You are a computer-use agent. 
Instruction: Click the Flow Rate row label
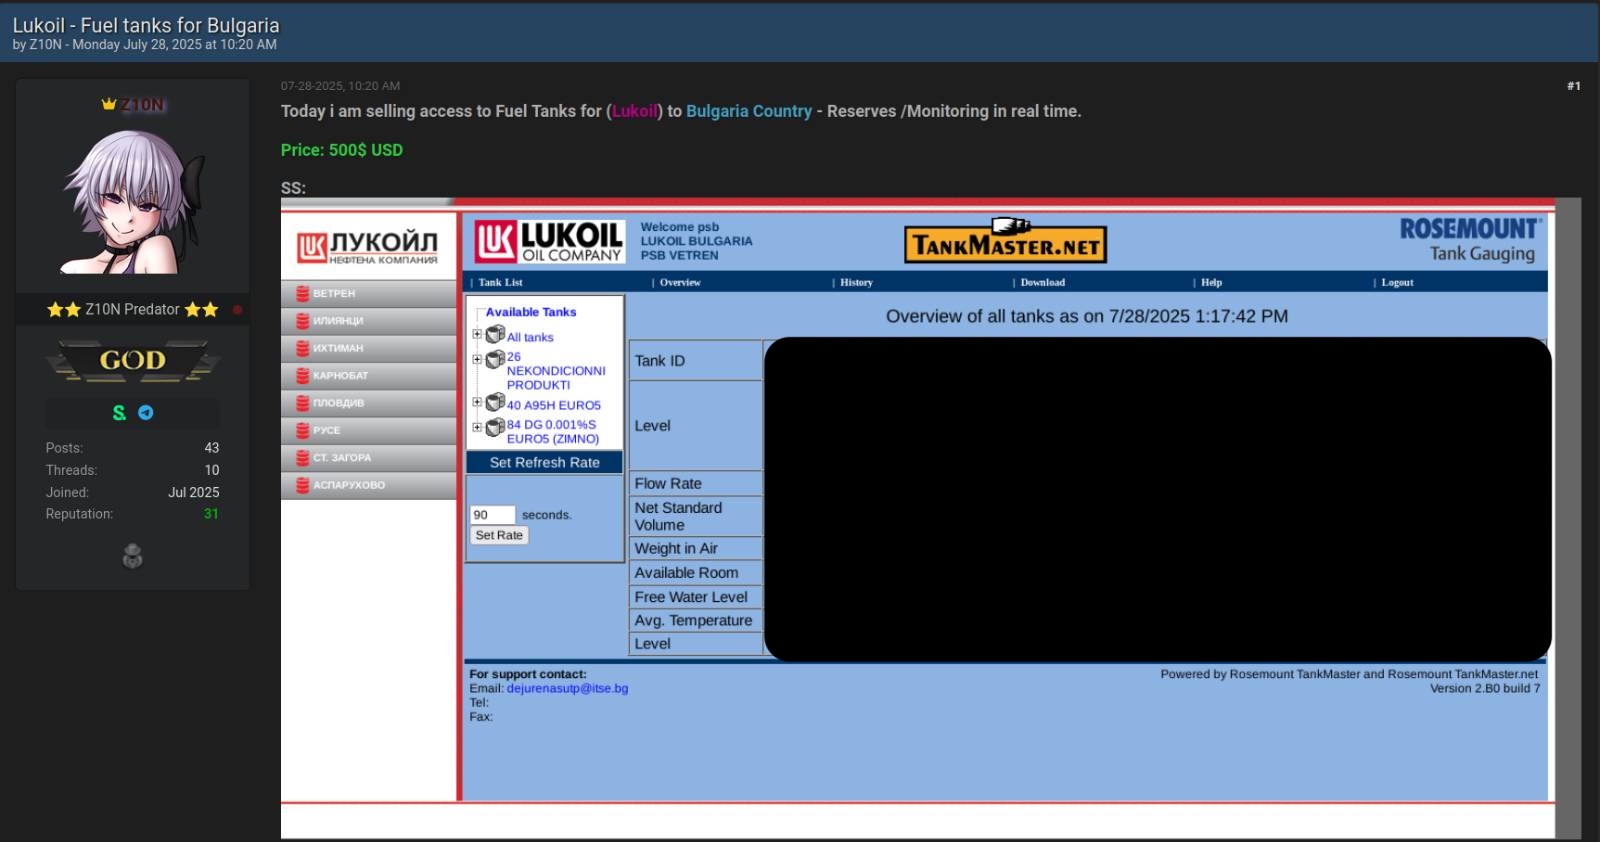point(668,484)
